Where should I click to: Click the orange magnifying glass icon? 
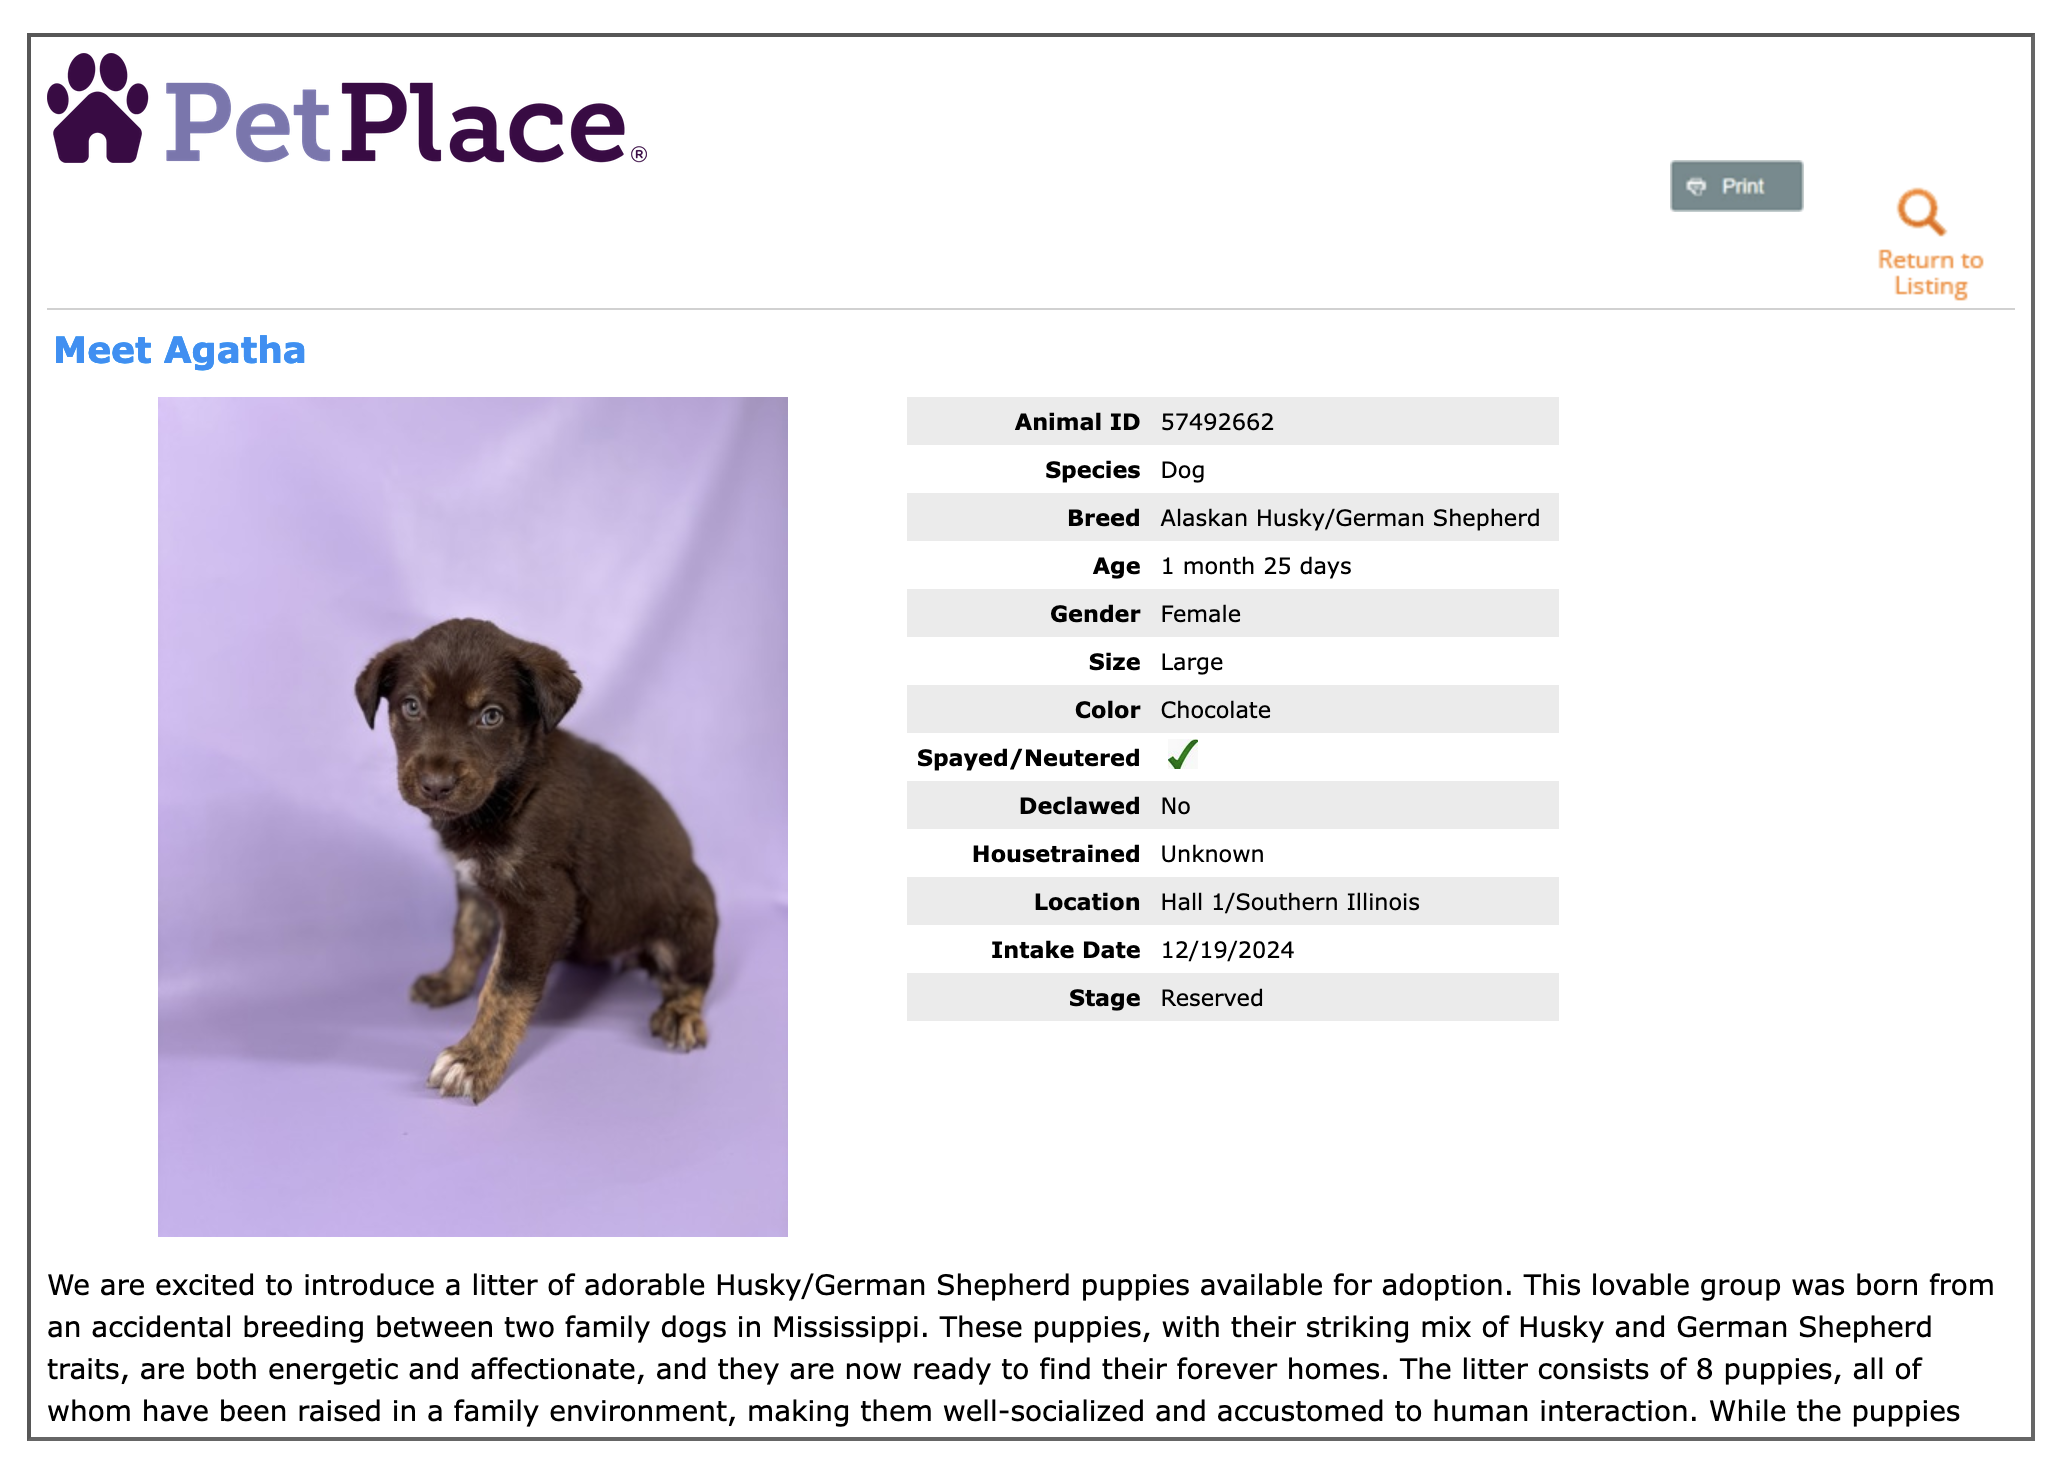[x=1920, y=212]
